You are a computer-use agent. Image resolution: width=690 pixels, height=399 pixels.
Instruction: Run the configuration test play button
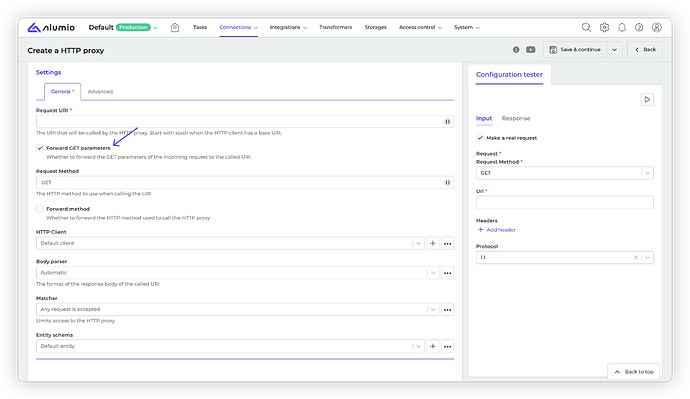pos(647,99)
